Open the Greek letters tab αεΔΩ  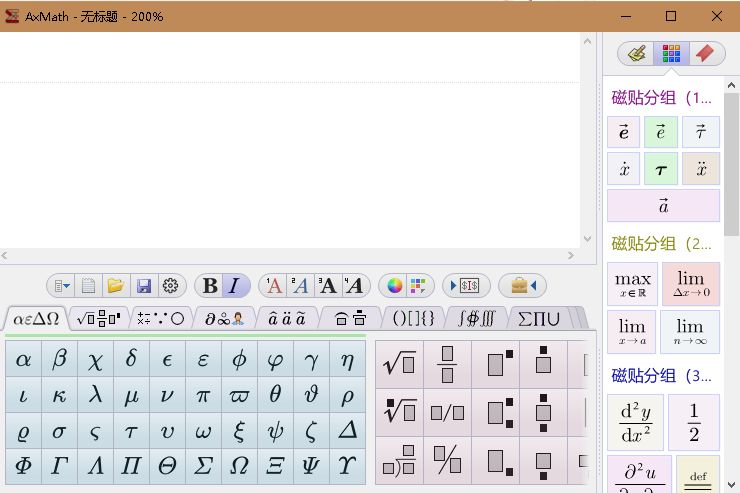point(36,319)
